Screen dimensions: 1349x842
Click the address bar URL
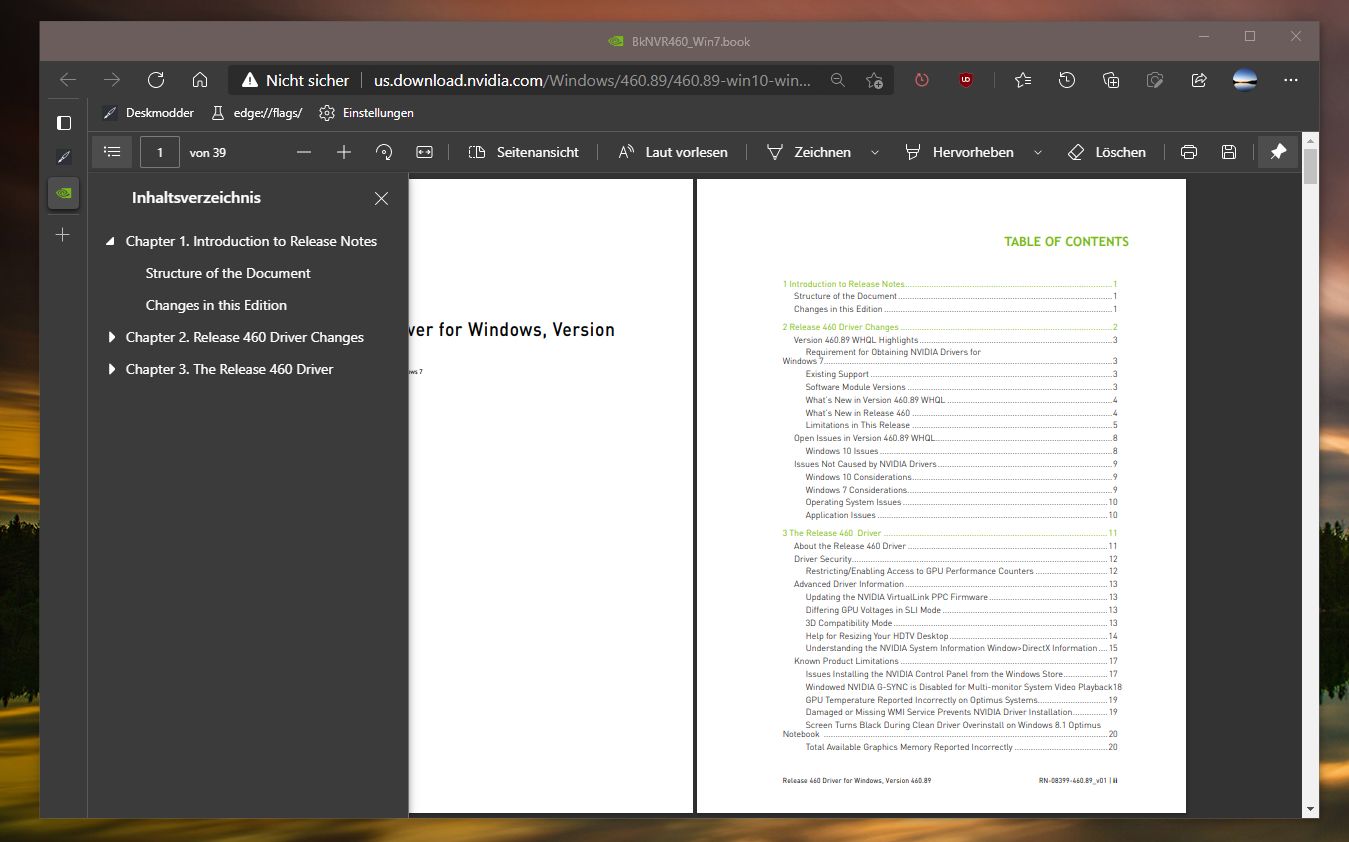592,80
